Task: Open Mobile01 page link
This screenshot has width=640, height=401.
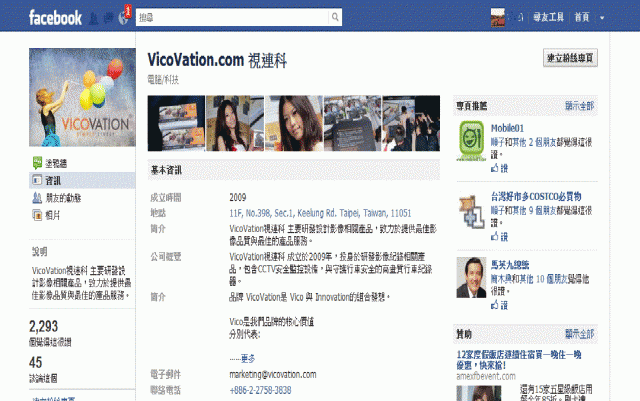Action: pyautogui.click(x=507, y=128)
